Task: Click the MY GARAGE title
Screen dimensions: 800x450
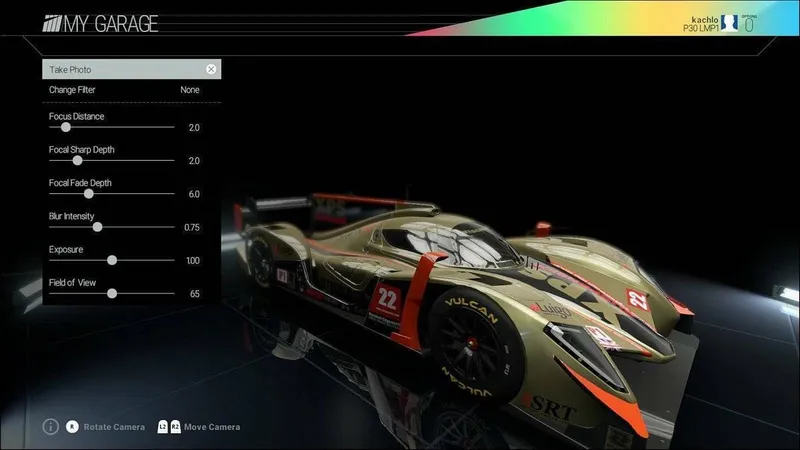Action: coord(111,24)
